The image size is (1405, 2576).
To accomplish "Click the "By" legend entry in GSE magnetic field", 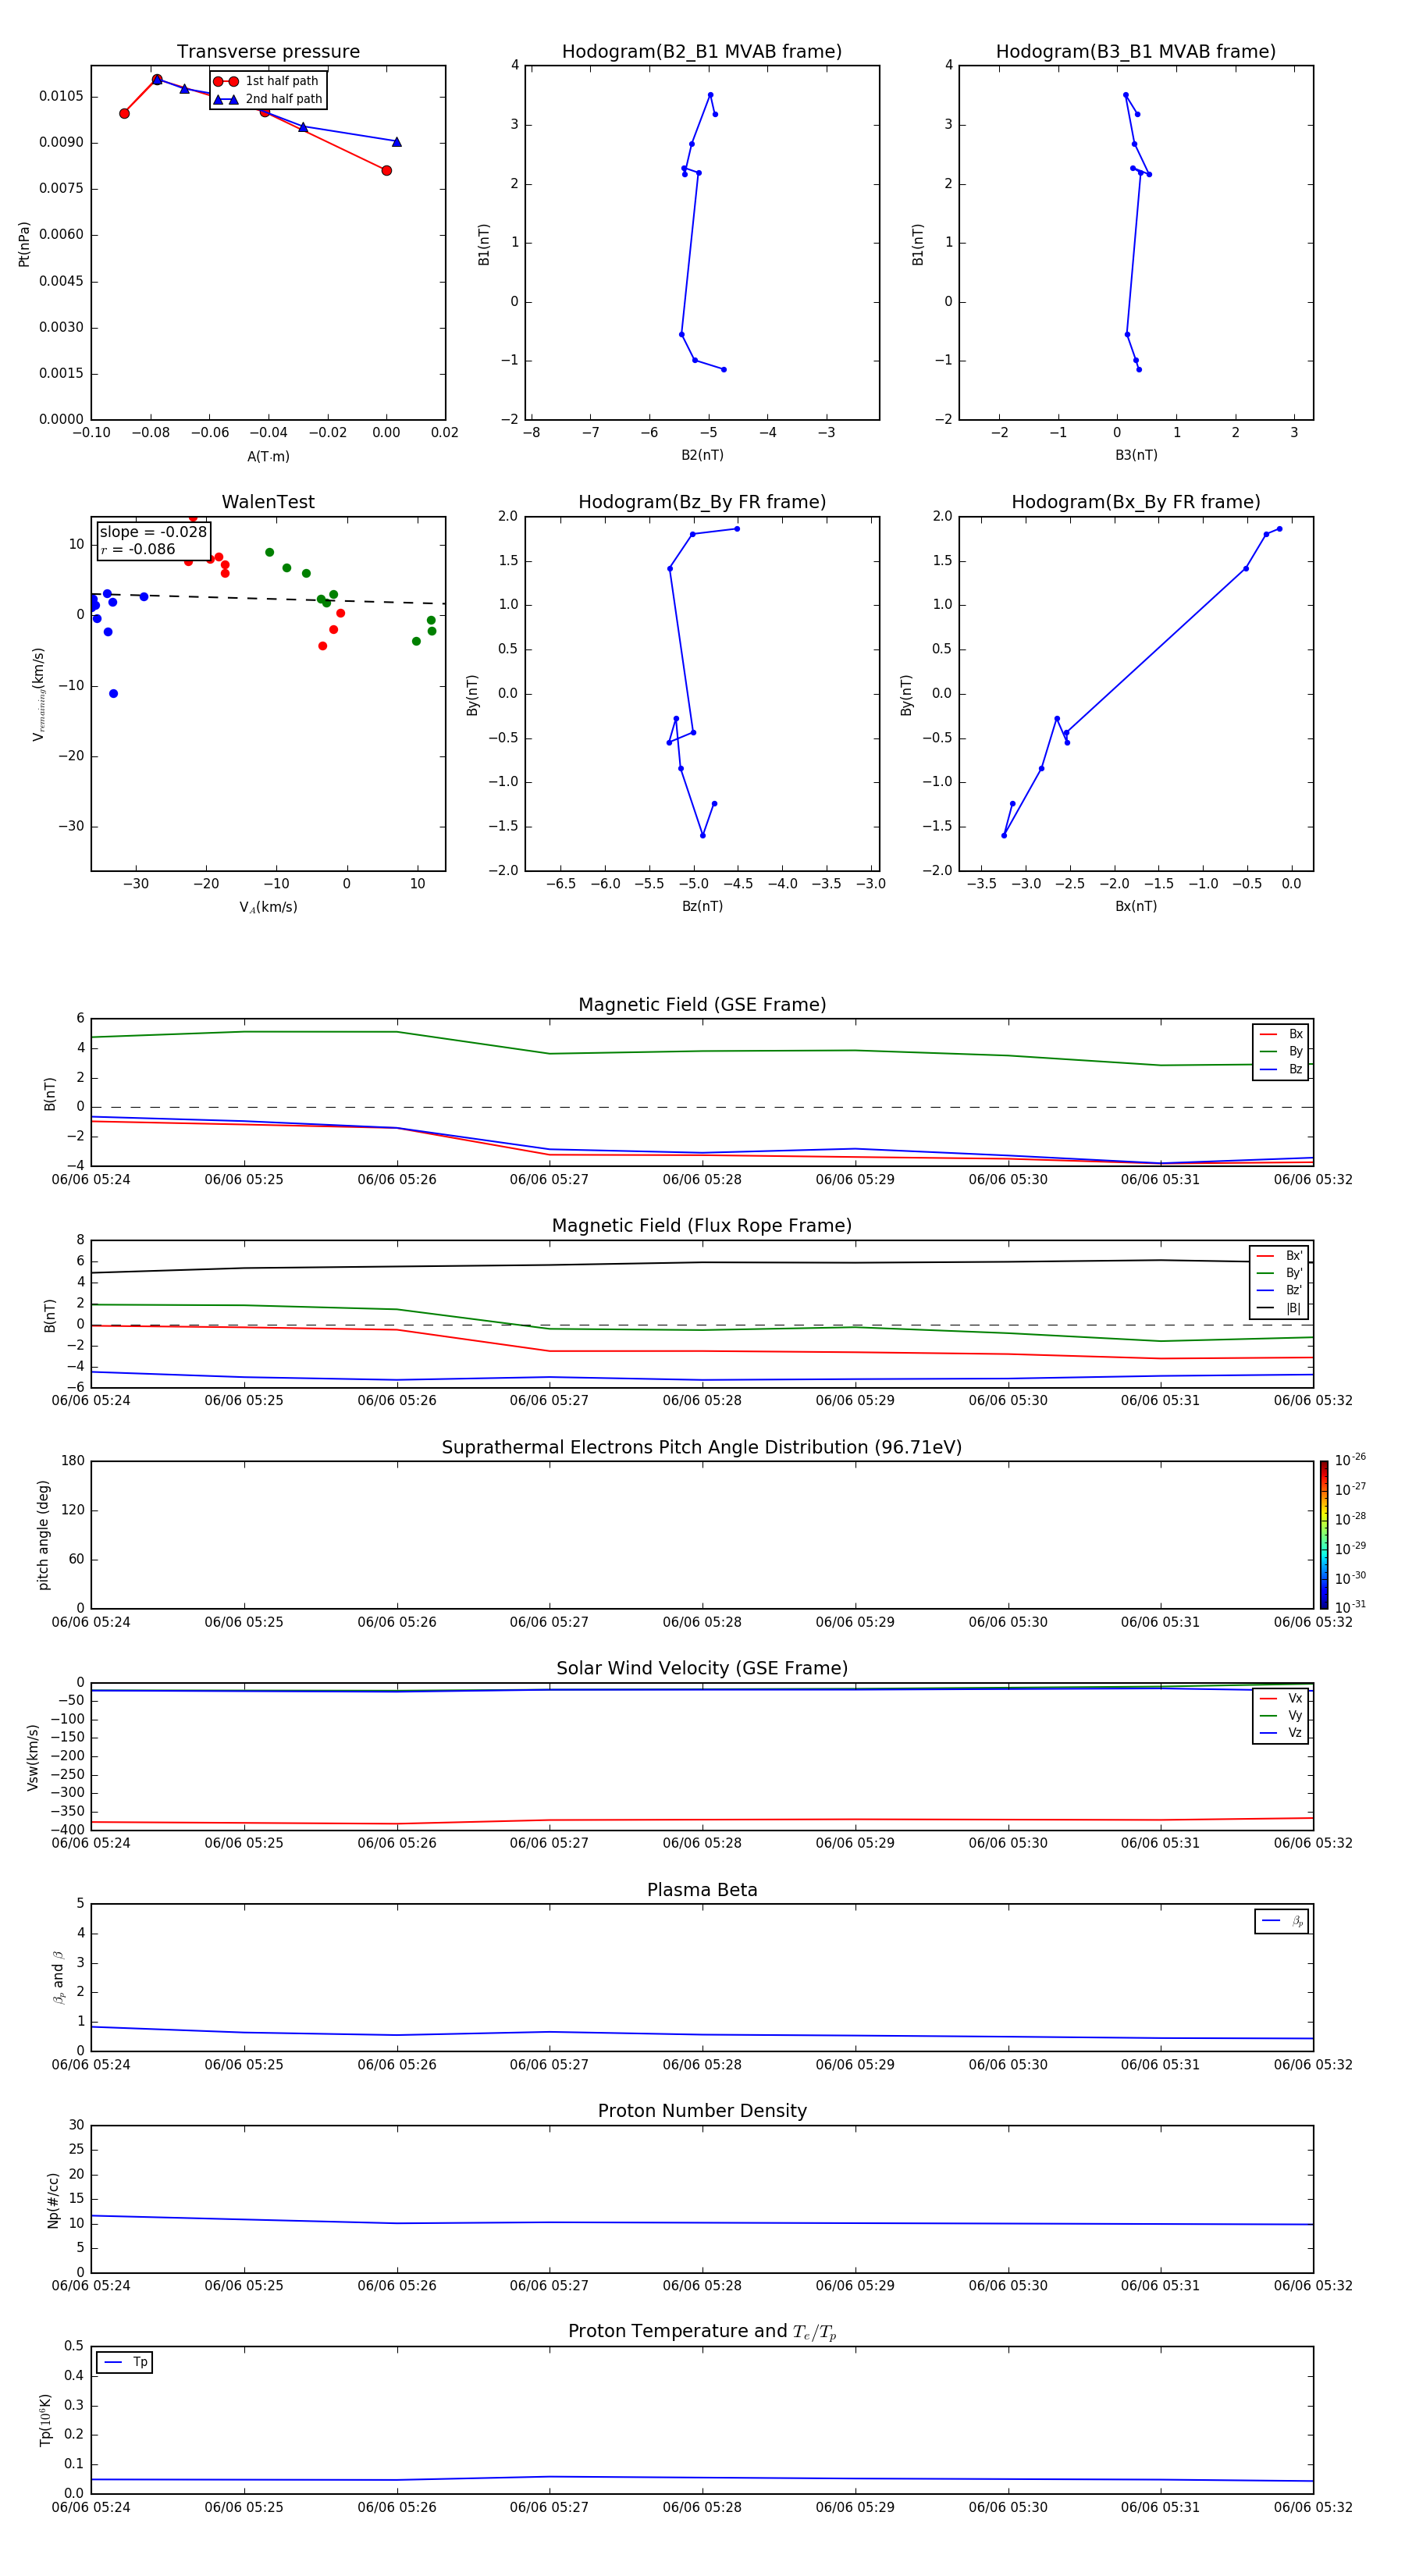I will pyautogui.click(x=1281, y=1052).
